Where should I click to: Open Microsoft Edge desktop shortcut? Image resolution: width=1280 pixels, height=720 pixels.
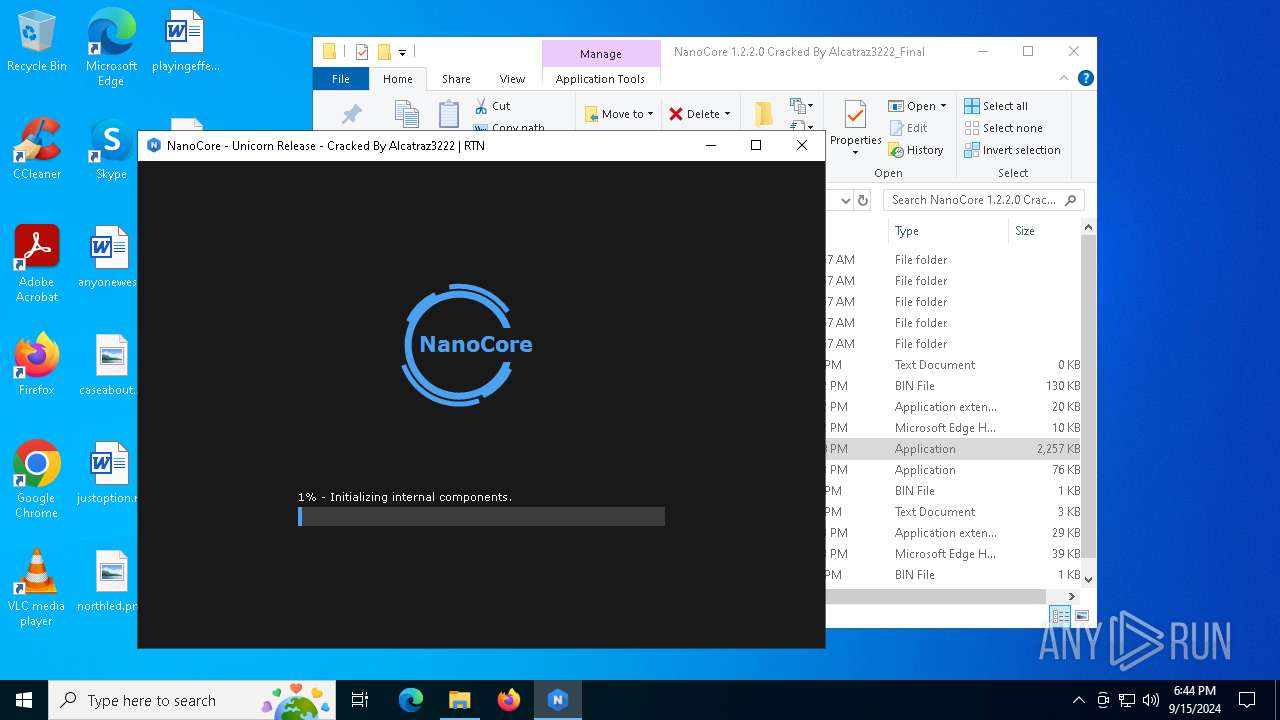pyautogui.click(x=111, y=49)
